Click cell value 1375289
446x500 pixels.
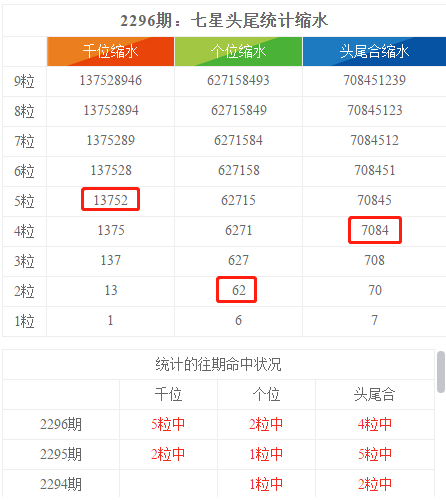(111, 140)
